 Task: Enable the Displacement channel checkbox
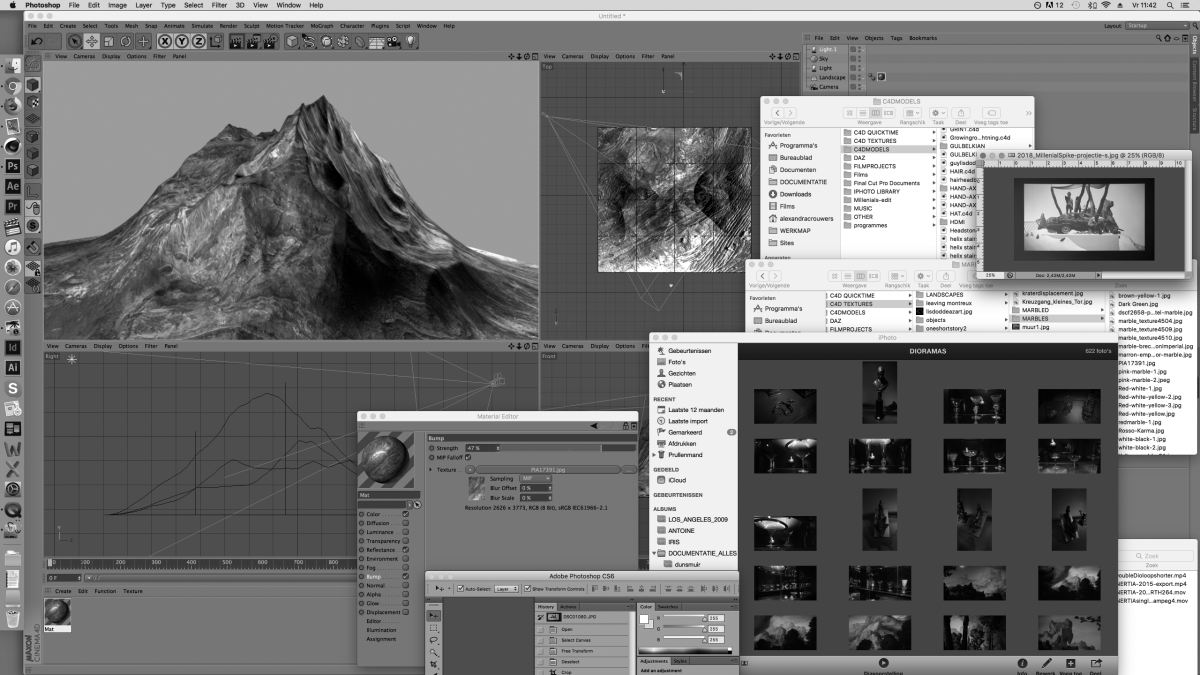click(x=406, y=613)
